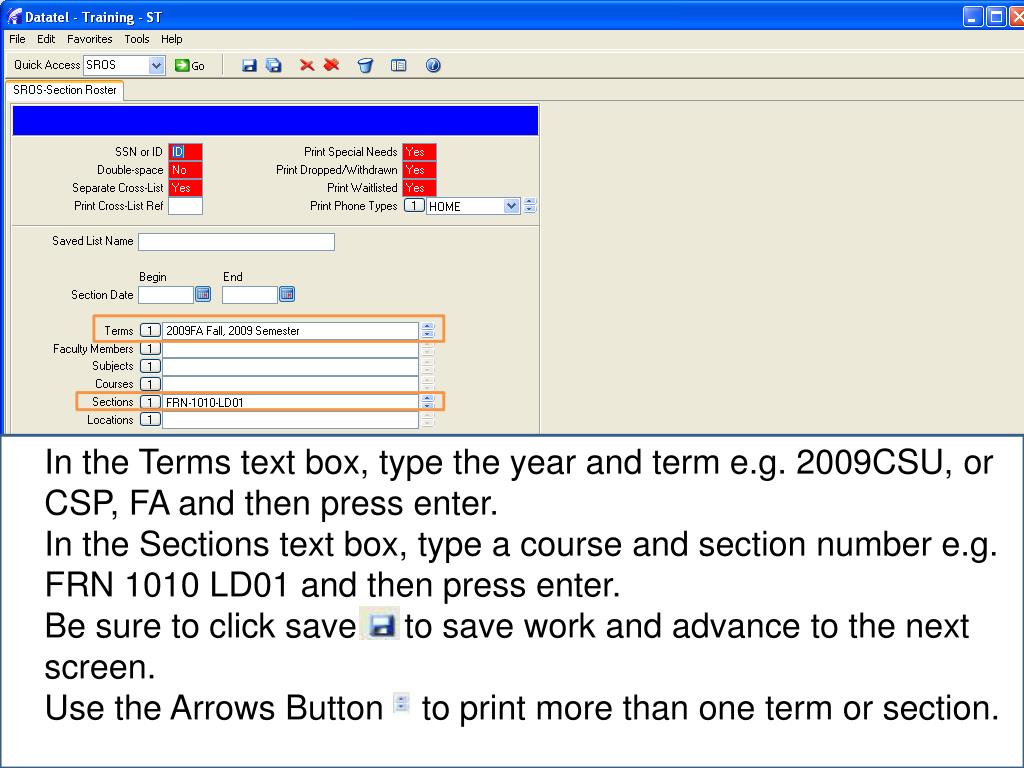The width and height of the screenshot is (1024, 768).
Task: Click the Section Date End field
Action: point(249,295)
